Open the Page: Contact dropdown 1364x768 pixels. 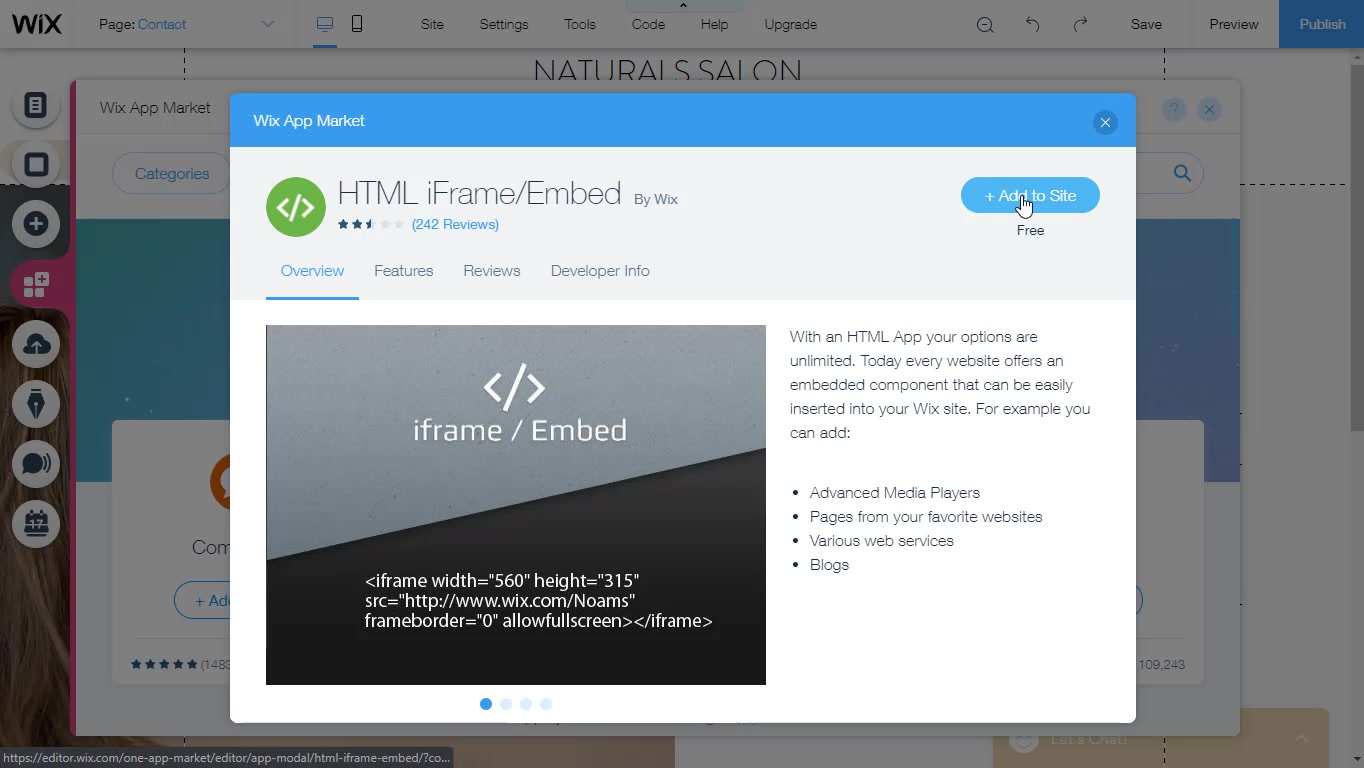tap(186, 24)
